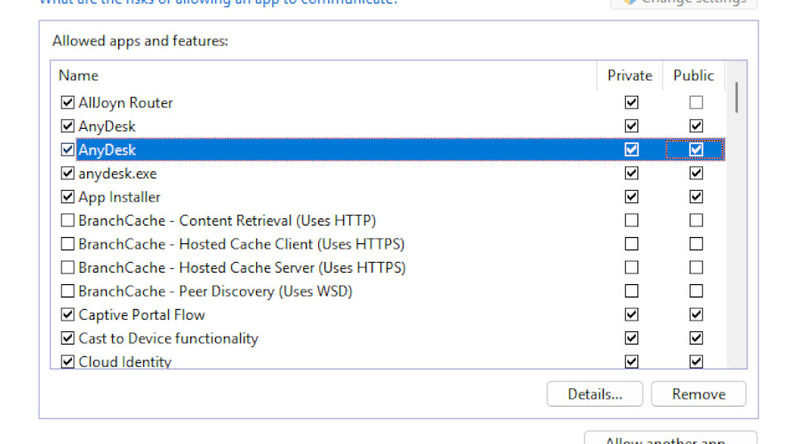The image size is (800, 444).
Task: Uncheck the anydesk.exe name checkbox
Action: coord(67,173)
